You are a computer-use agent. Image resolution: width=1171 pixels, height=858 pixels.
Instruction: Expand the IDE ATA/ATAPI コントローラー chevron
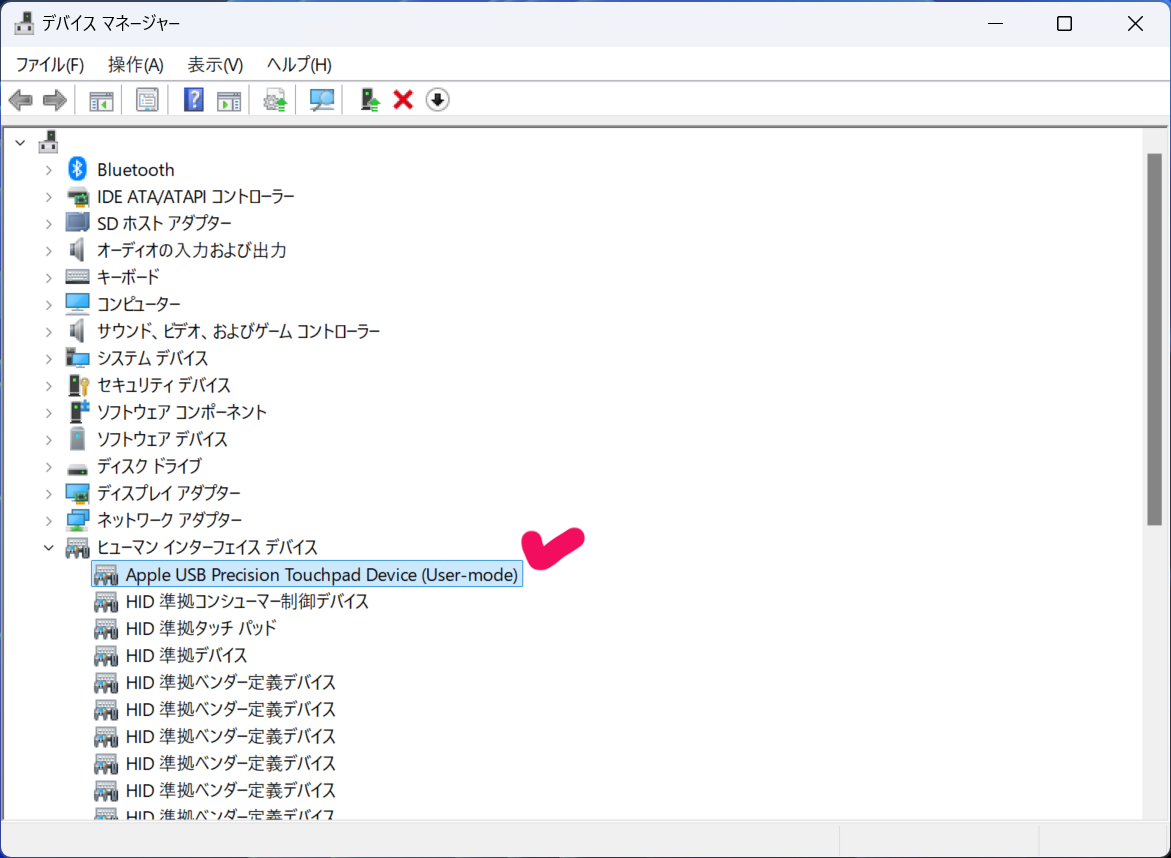(x=49, y=197)
